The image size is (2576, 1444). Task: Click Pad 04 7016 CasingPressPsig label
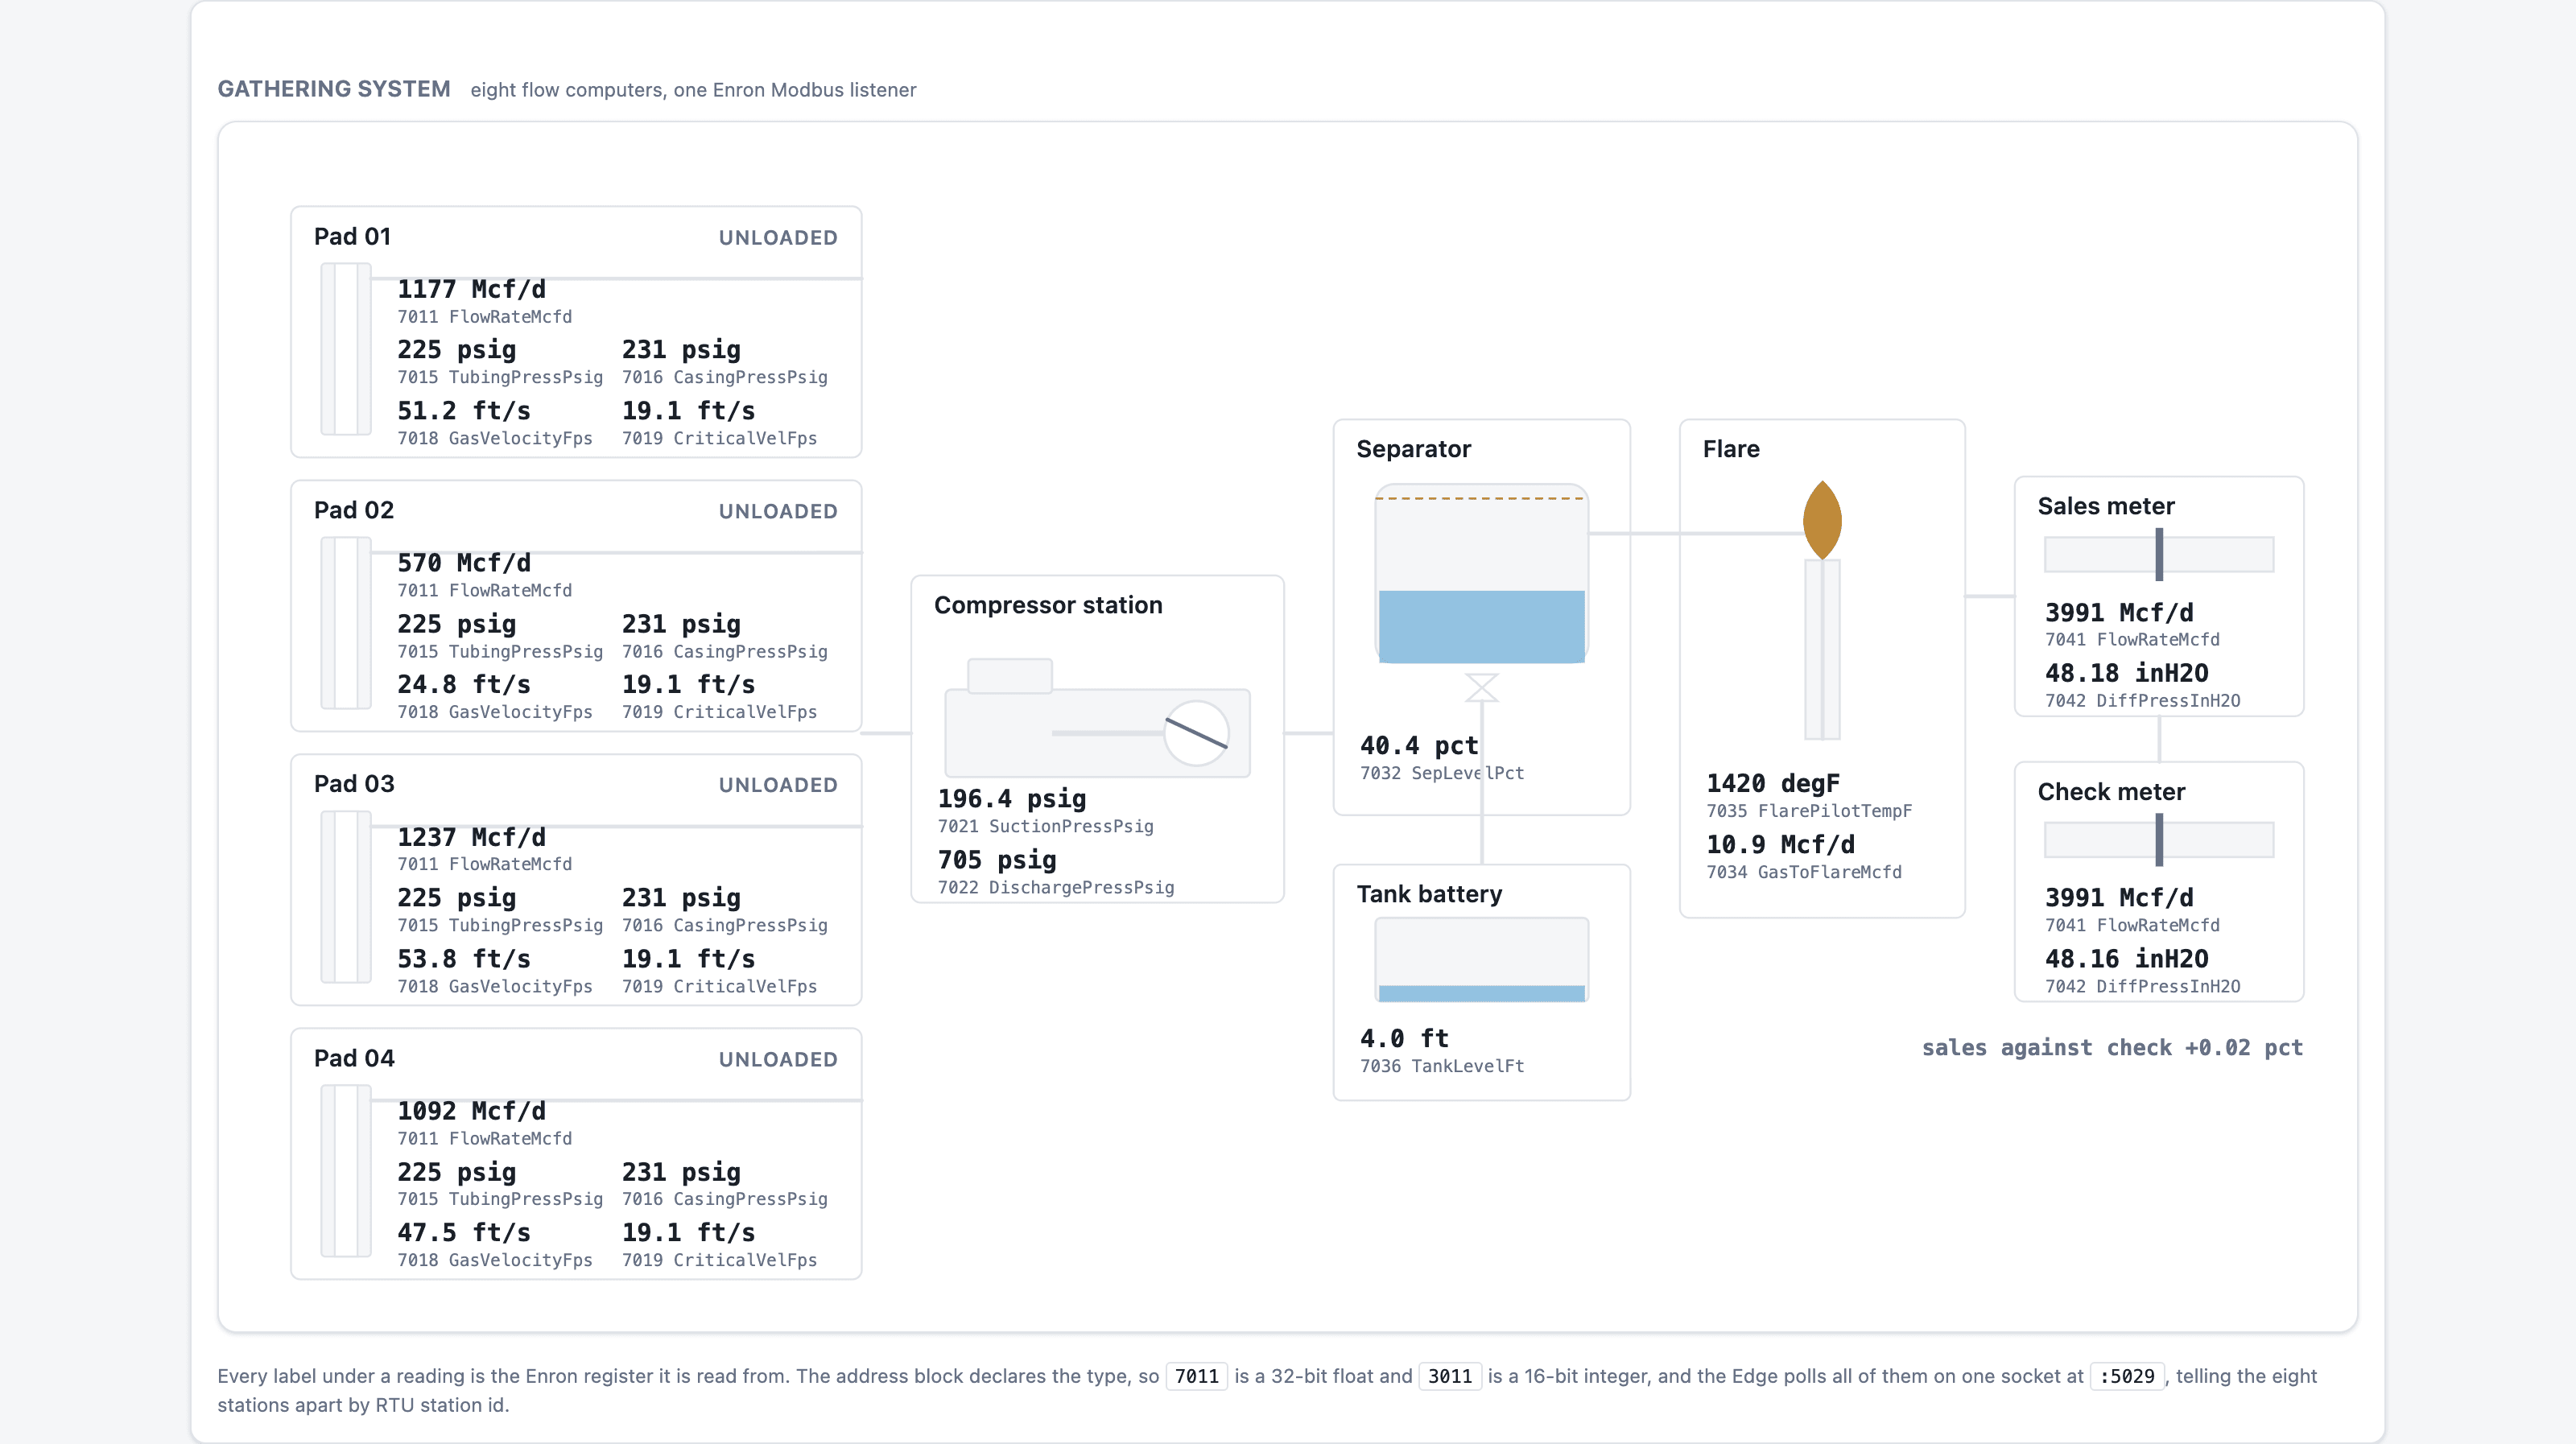click(725, 1199)
